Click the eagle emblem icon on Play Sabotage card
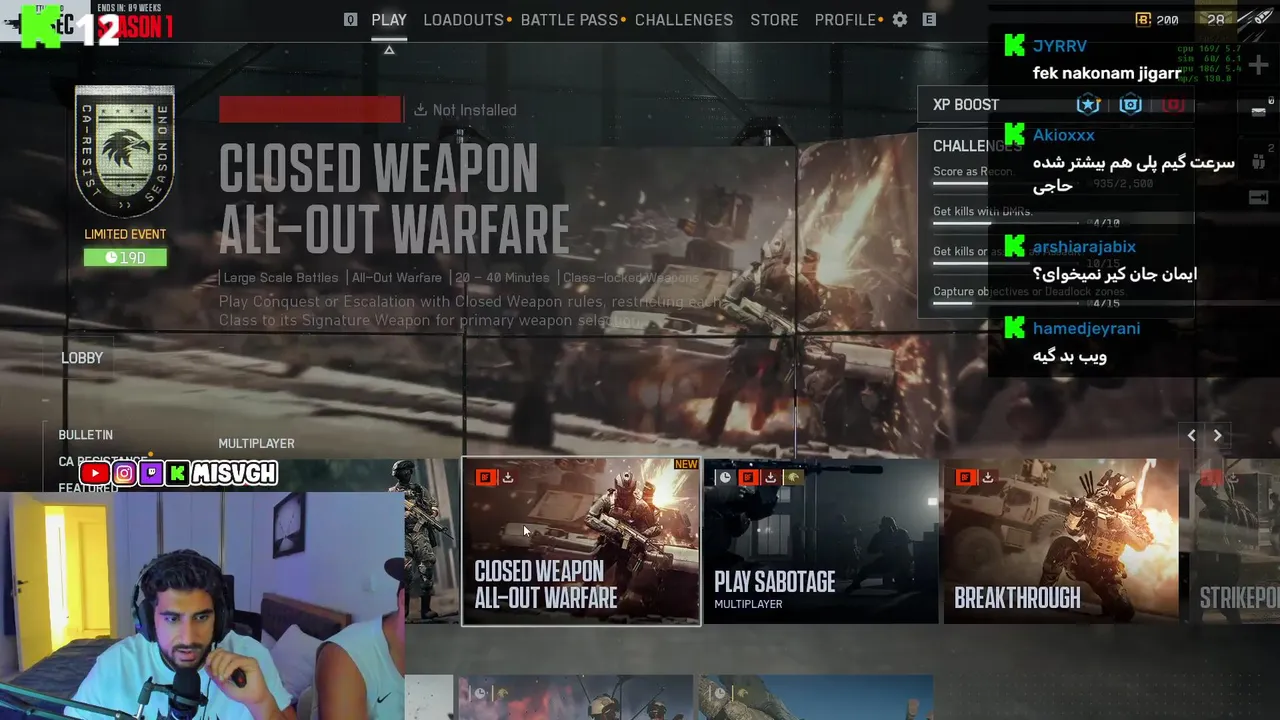1280x720 pixels. pos(793,477)
